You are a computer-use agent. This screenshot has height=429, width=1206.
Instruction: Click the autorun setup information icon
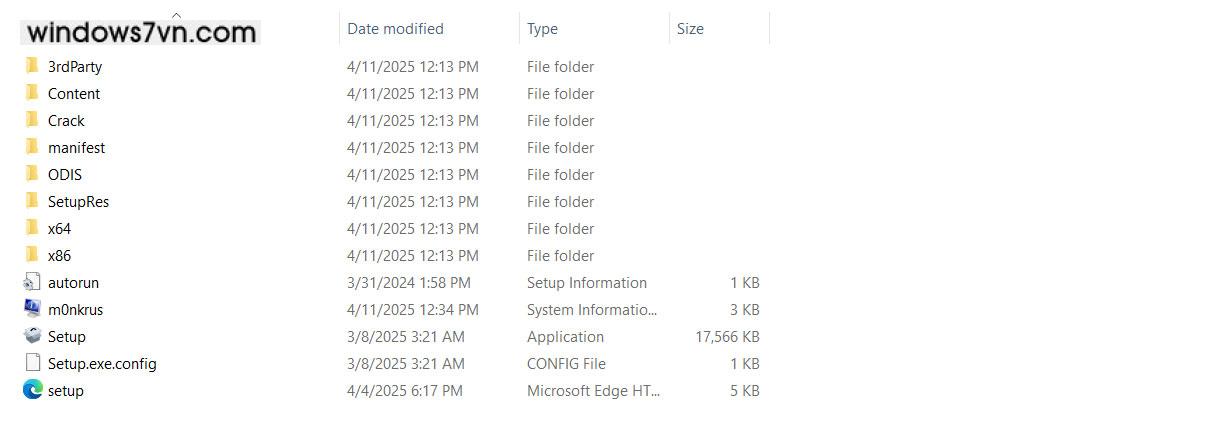32,282
